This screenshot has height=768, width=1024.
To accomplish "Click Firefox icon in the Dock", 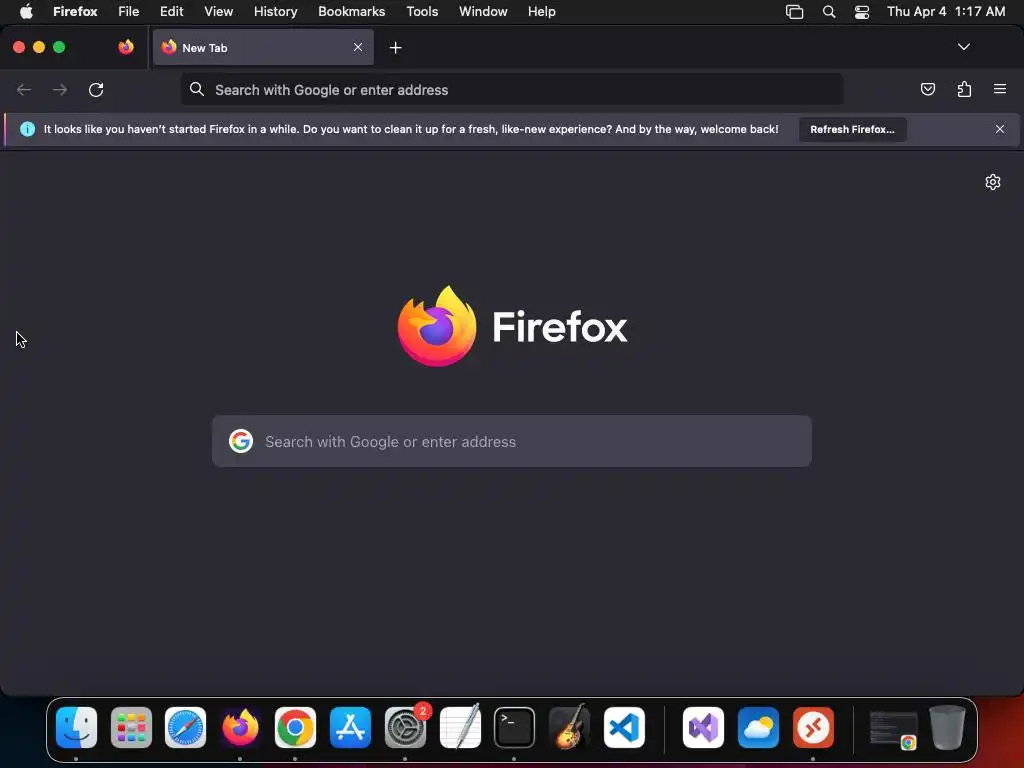I will (x=240, y=727).
